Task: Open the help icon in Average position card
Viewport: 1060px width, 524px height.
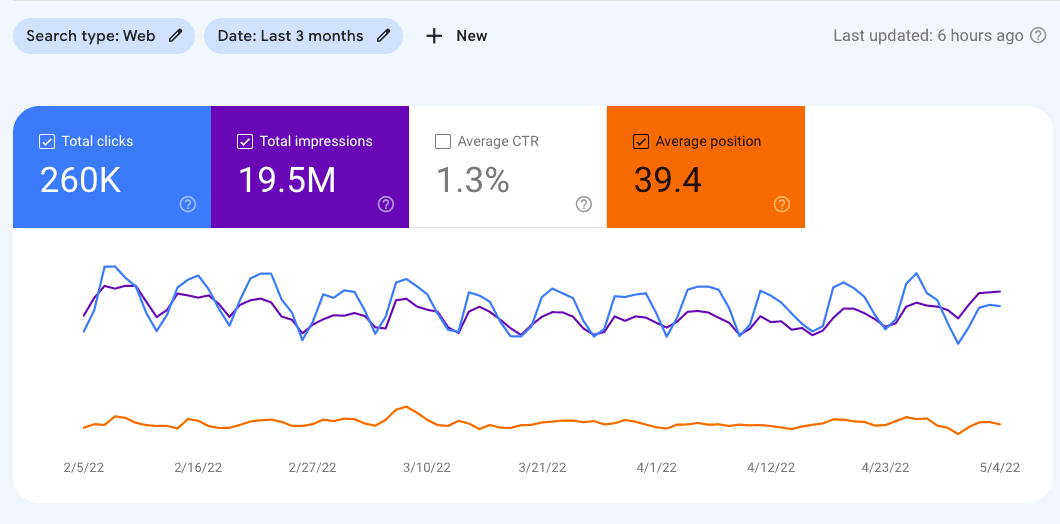Action: tap(782, 204)
